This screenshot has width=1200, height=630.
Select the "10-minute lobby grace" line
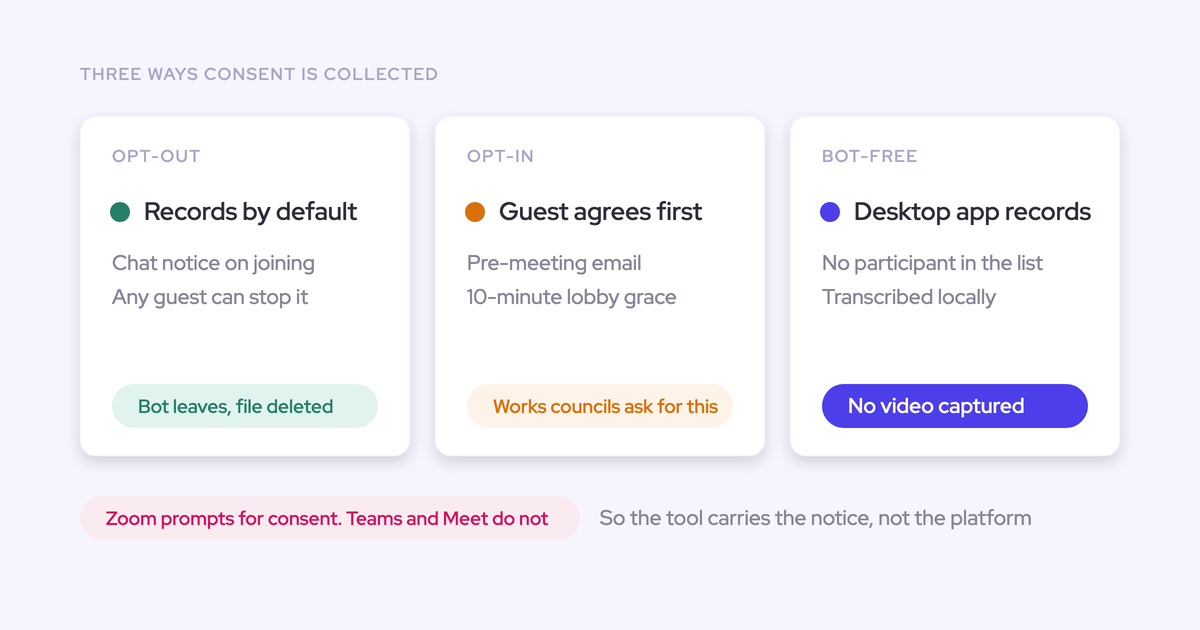(572, 297)
